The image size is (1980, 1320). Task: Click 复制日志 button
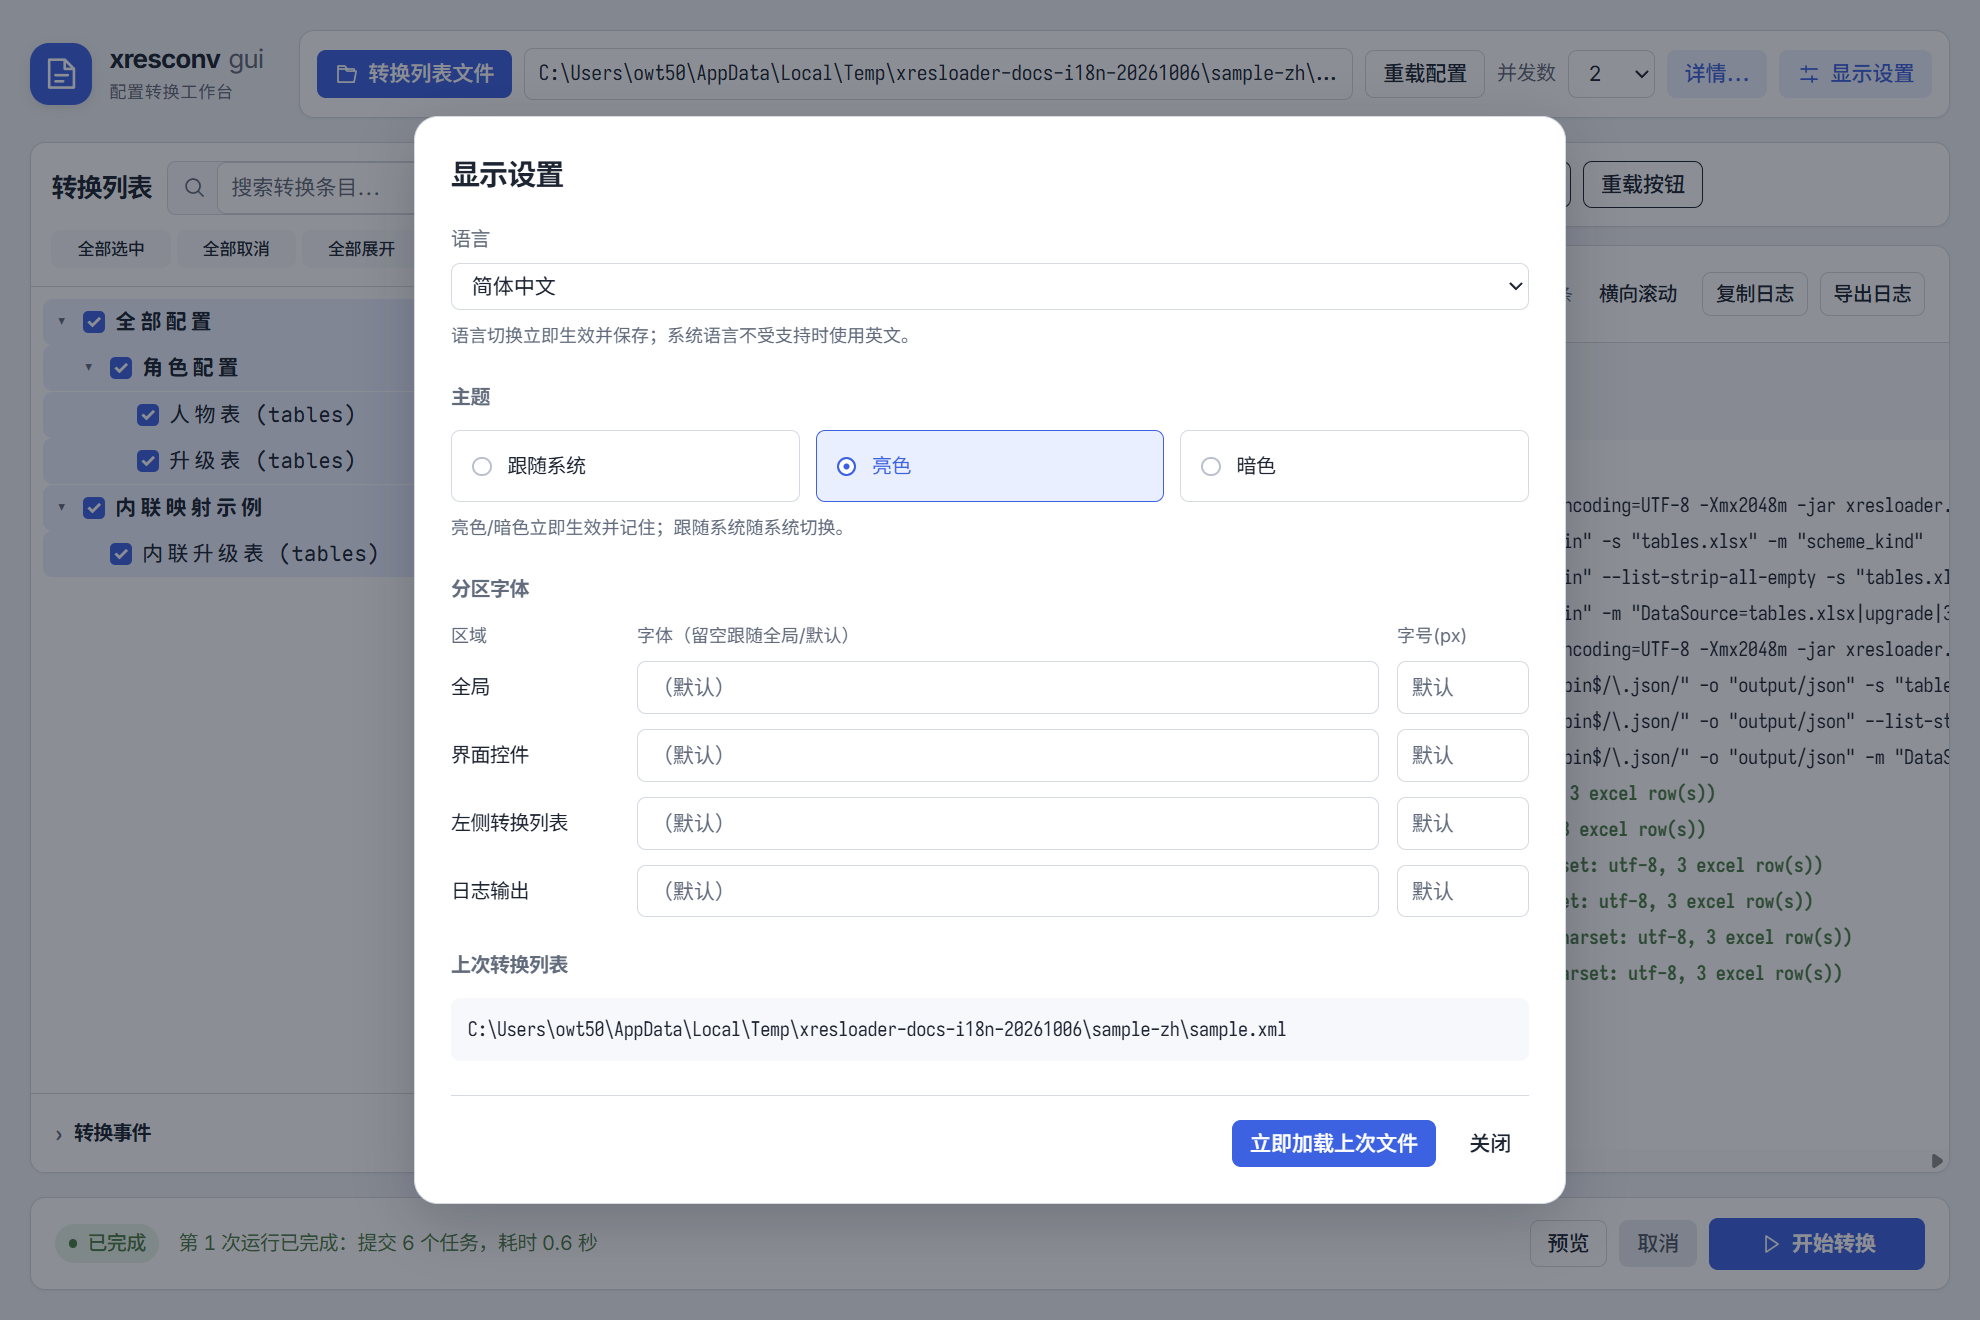[x=1754, y=294]
